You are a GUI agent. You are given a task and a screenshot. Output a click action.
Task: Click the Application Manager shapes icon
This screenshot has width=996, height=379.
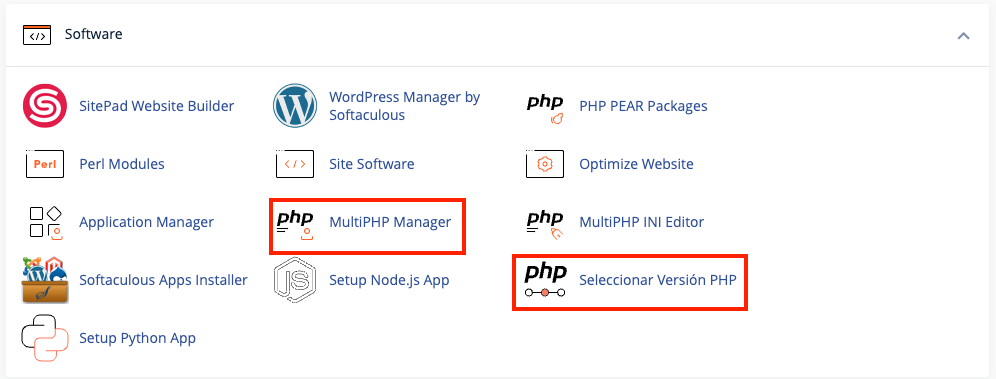pyautogui.click(x=46, y=222)
